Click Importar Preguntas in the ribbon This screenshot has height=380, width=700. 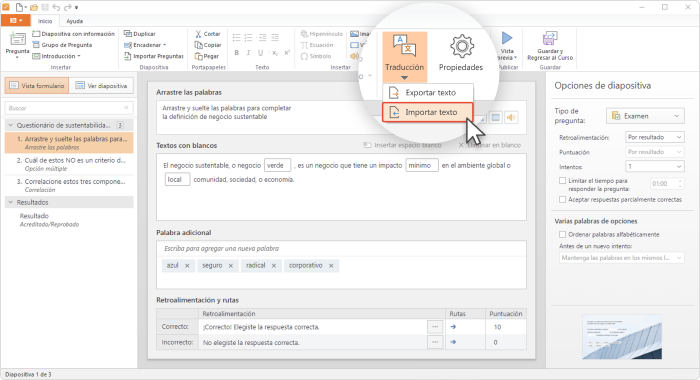[154, 56]
